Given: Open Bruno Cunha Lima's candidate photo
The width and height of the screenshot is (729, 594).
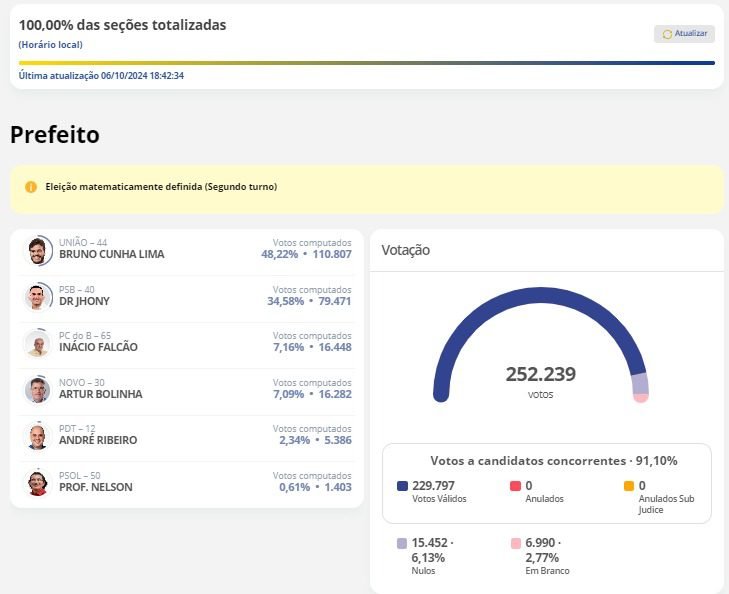Looking at the screenshot, I should (x=37, y=251).
